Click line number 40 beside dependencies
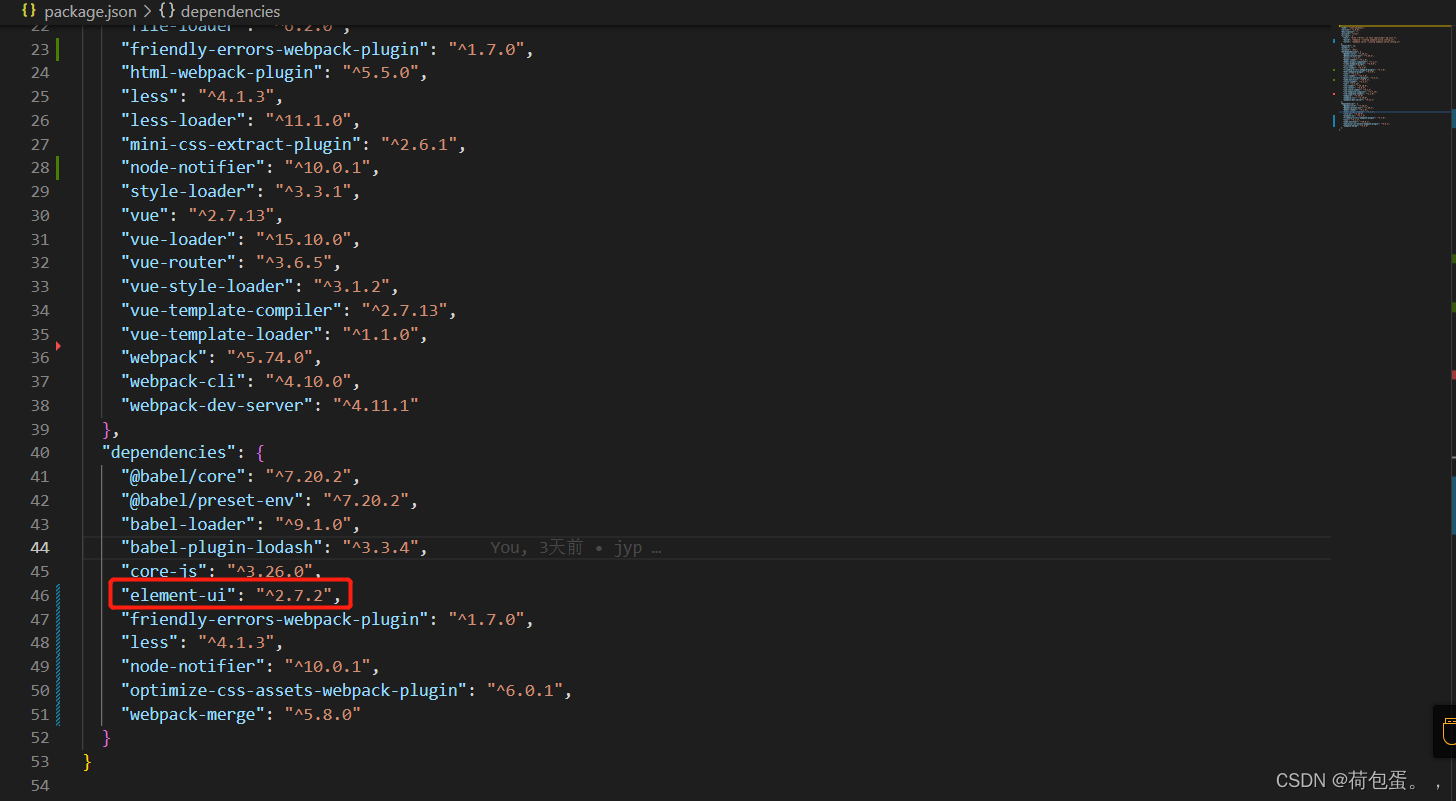This screenshot has width=1456, height=801. point(40,452)
